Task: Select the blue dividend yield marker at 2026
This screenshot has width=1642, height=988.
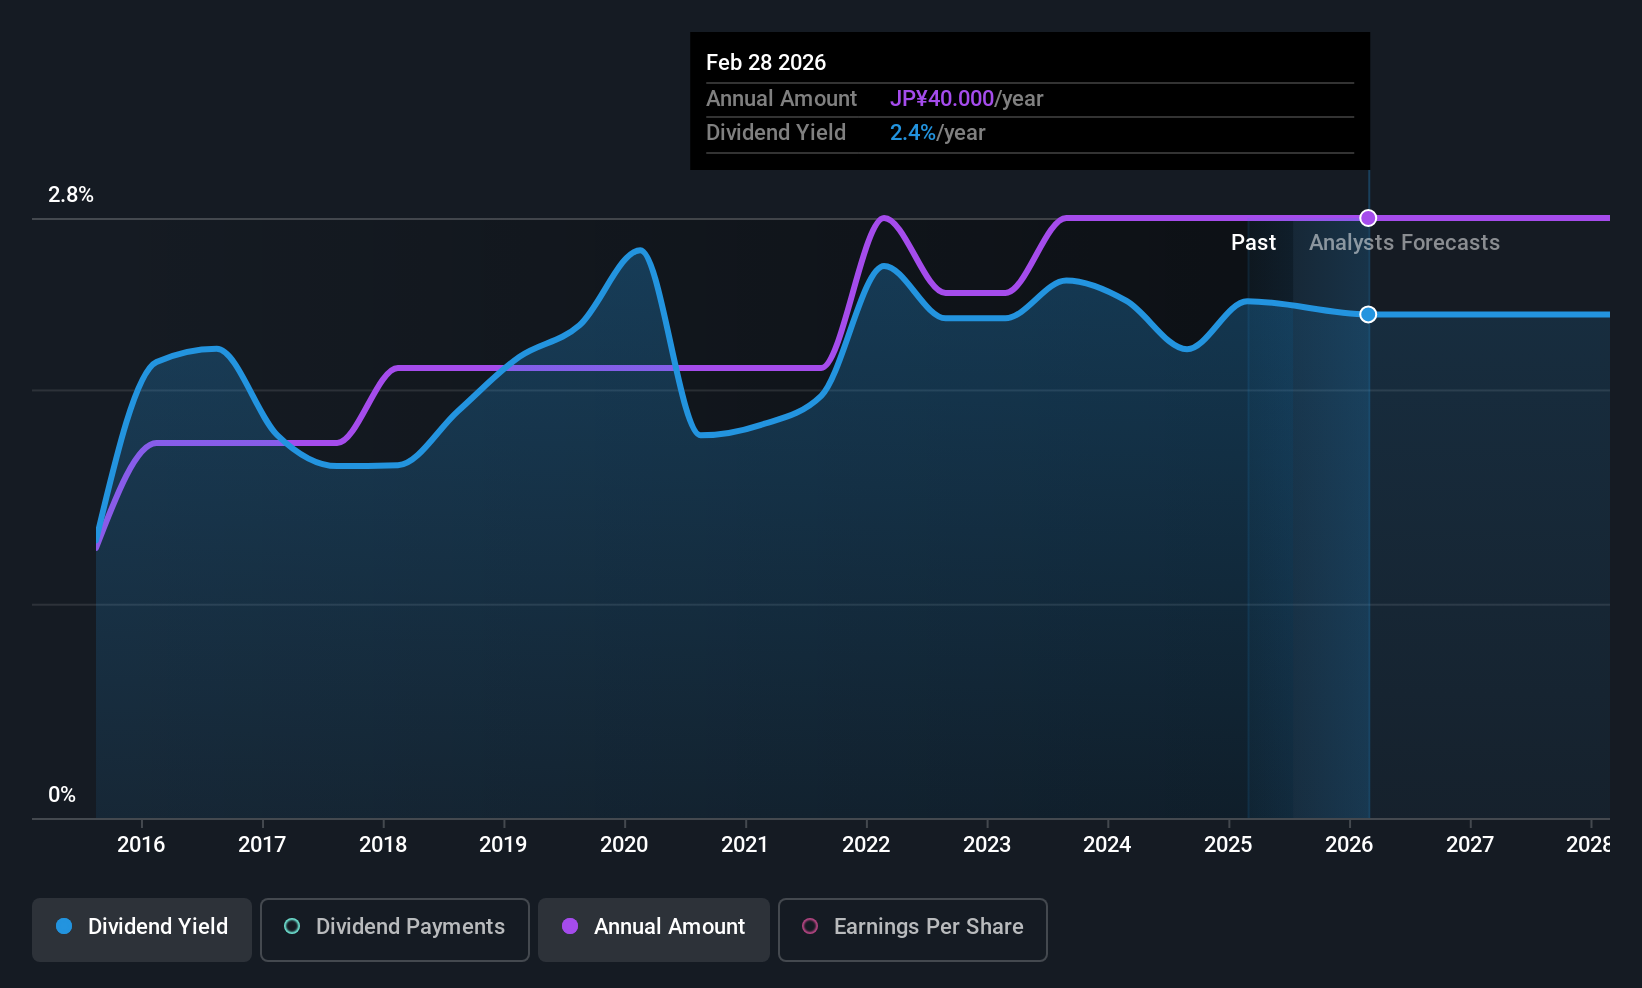Action: coord(1368,314)
